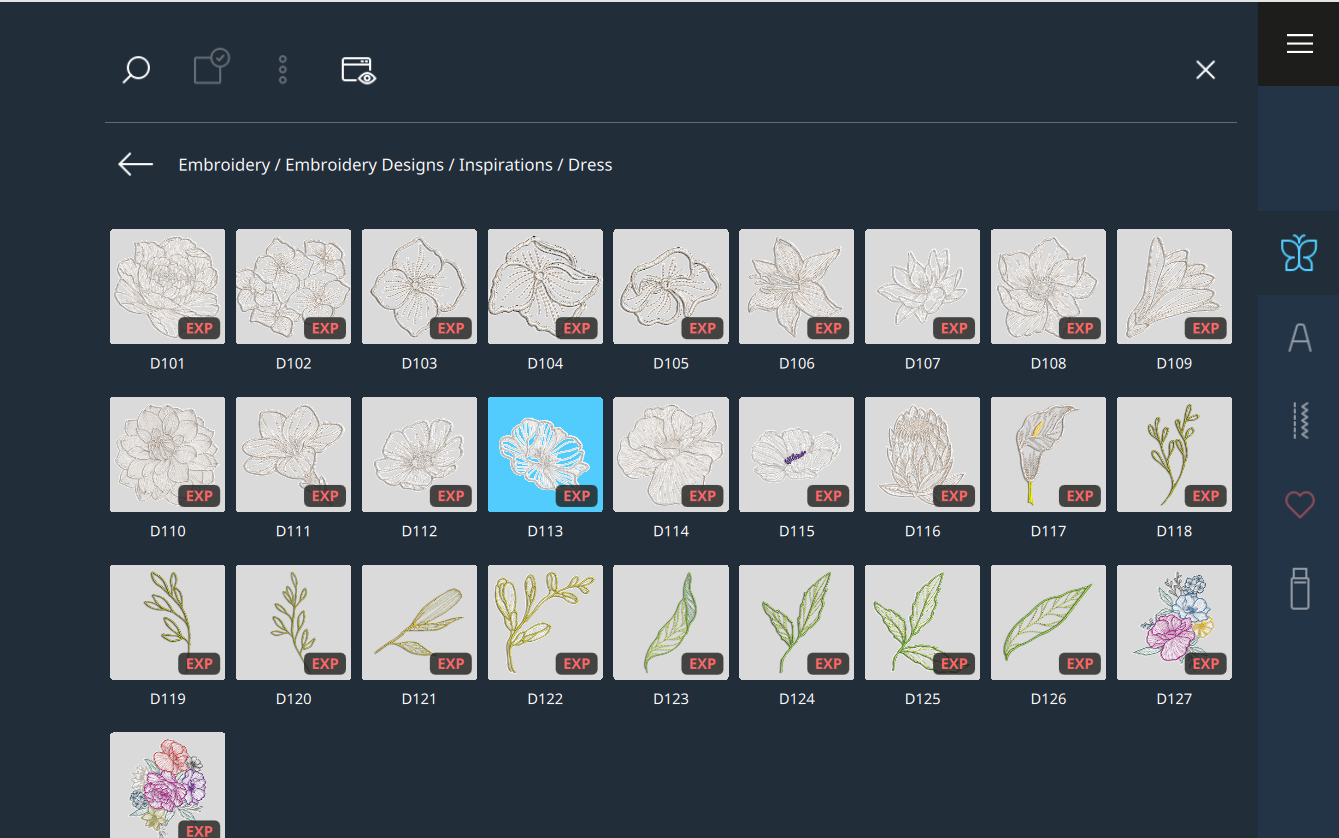Select design thumbnail D106
1339x838 pixels.
(x=797, y=287)
